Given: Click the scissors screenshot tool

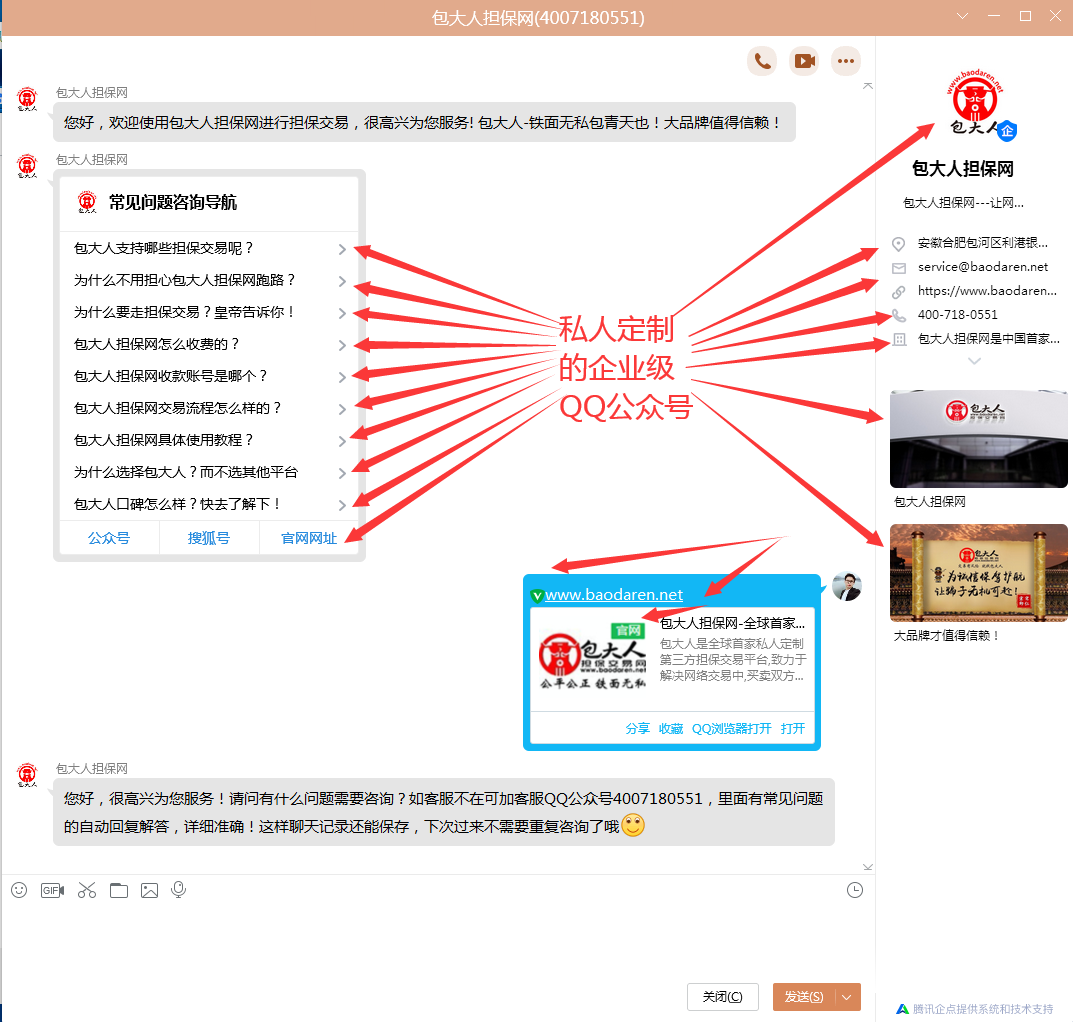Looking at the screenshot, I should coord(87,890).
